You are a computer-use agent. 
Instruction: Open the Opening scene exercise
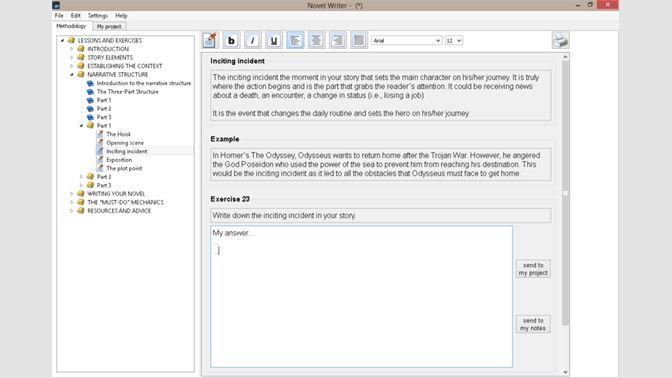(125, 143)
